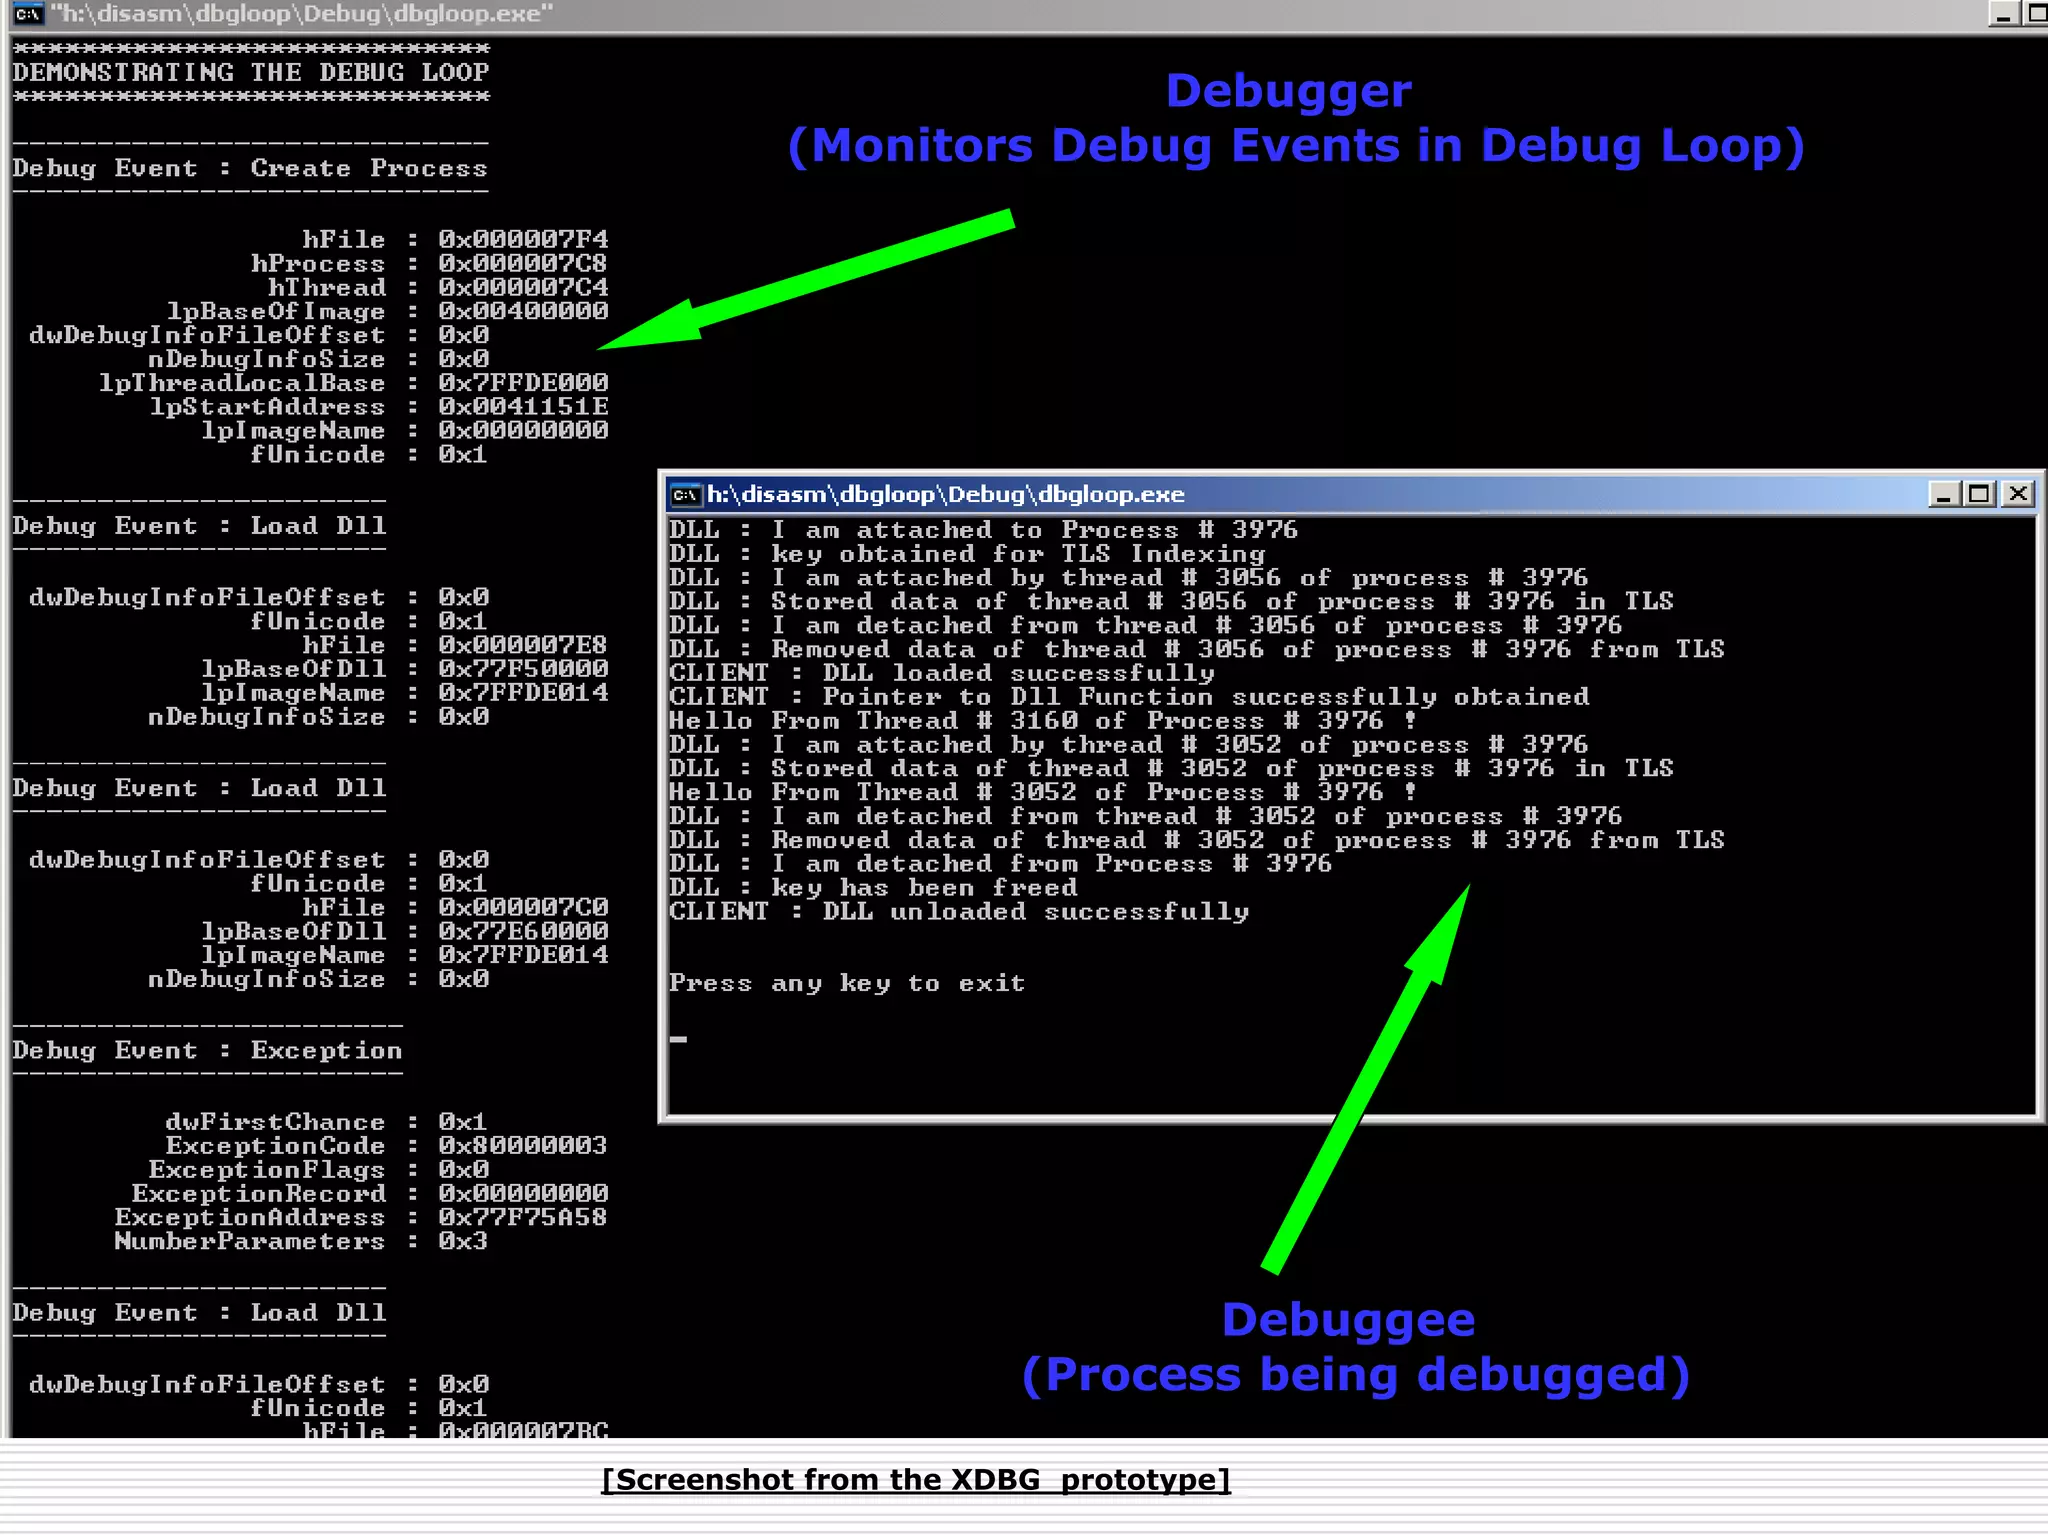Maximize the debuggee dbgloop.exe window
The image size is (2048, 1536).
click(x=1980, y=494)
